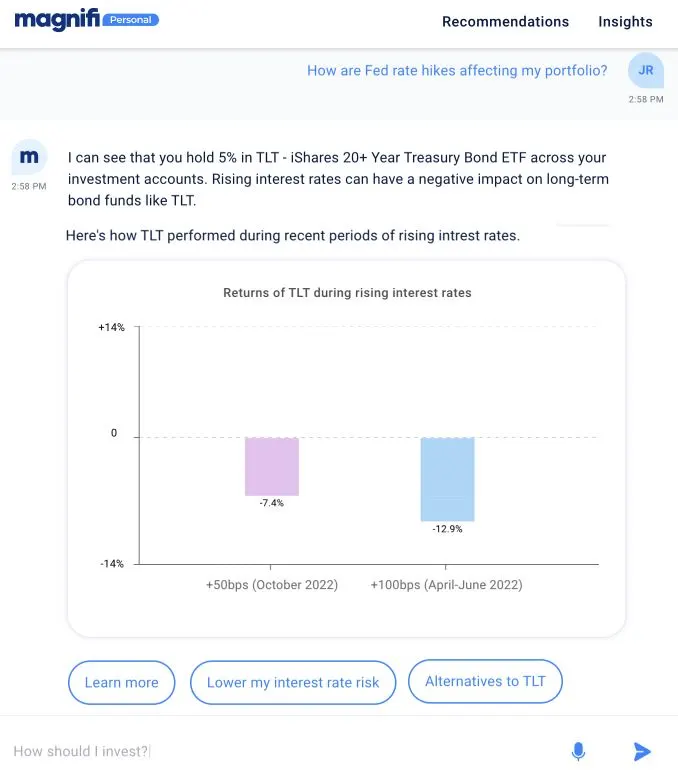This screenshot has width=678, height=770.
Task: Click the chart title about TLT returns
Action: (347, 293)
